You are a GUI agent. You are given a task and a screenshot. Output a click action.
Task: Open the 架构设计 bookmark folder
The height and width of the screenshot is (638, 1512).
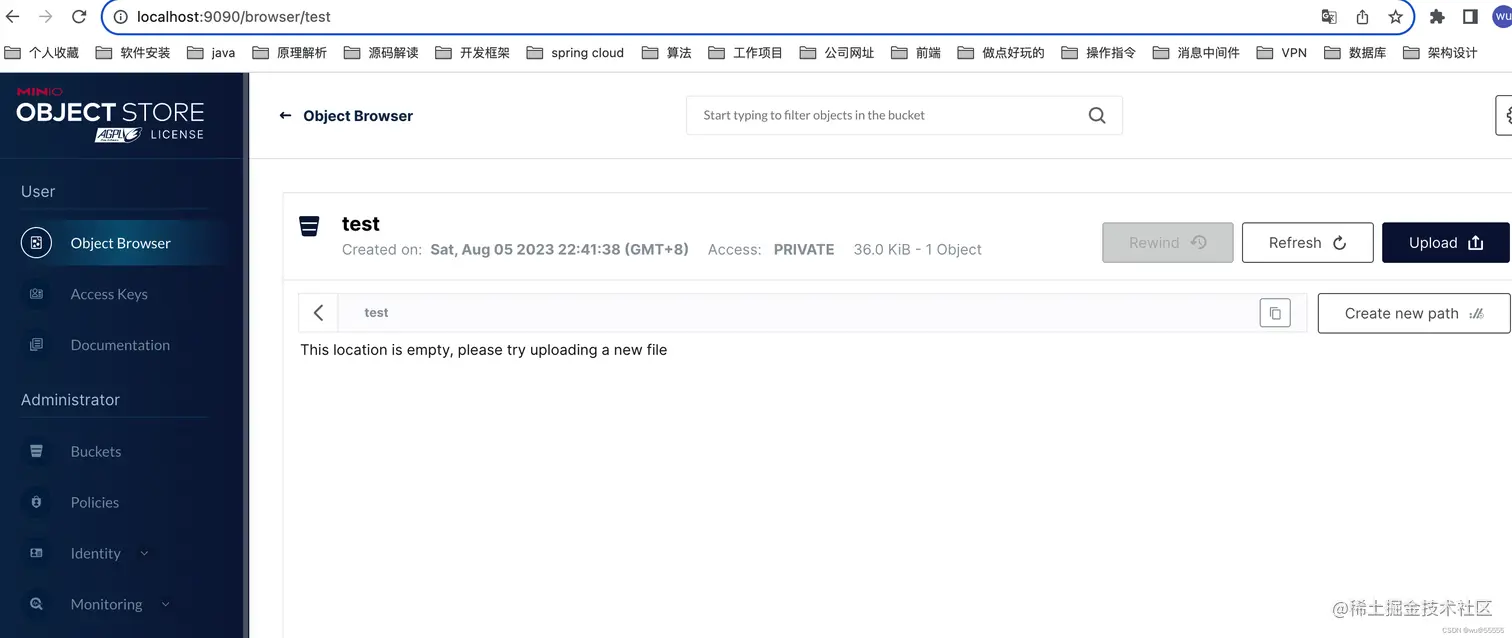[x=1440, y=53]
